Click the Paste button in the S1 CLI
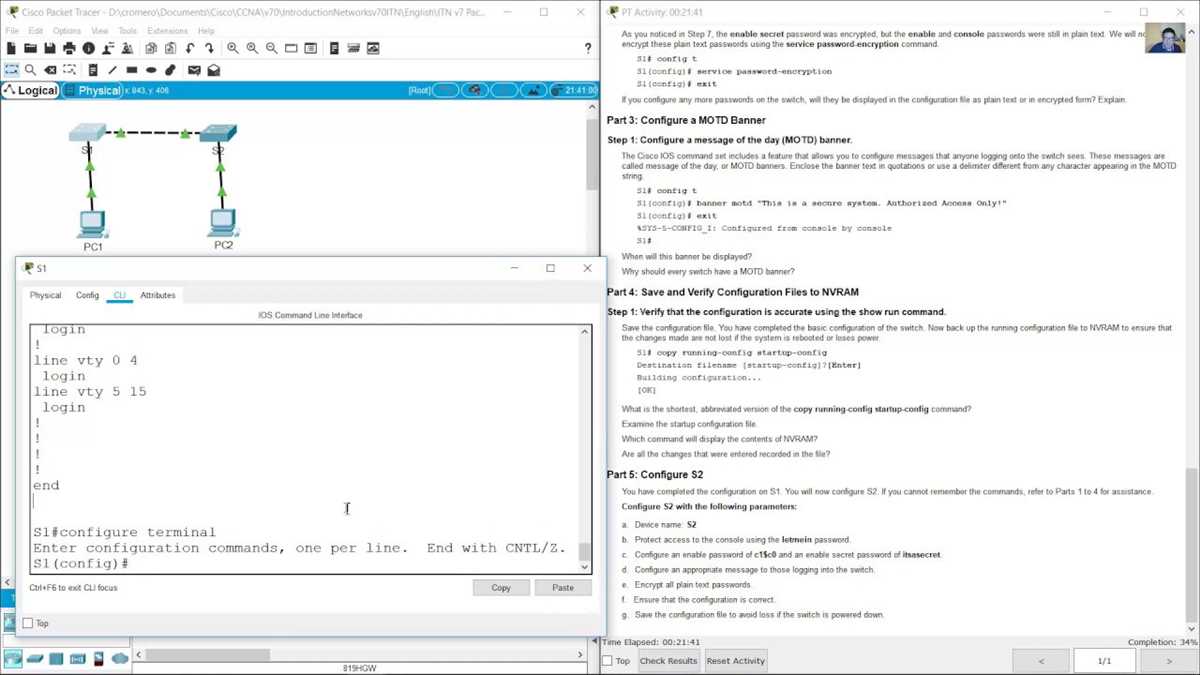Image resolution: width=1200 pixels, height=675 pixels. click(563, 588)
